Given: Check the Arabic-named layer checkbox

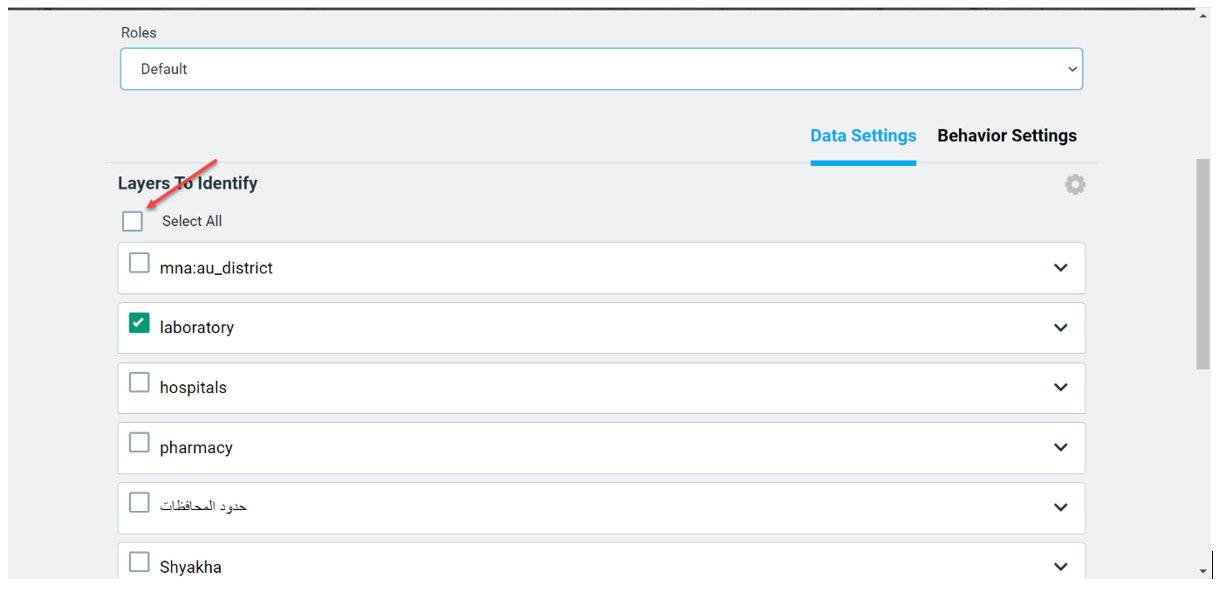Looking at the screenshot, I should coord(140,502).
